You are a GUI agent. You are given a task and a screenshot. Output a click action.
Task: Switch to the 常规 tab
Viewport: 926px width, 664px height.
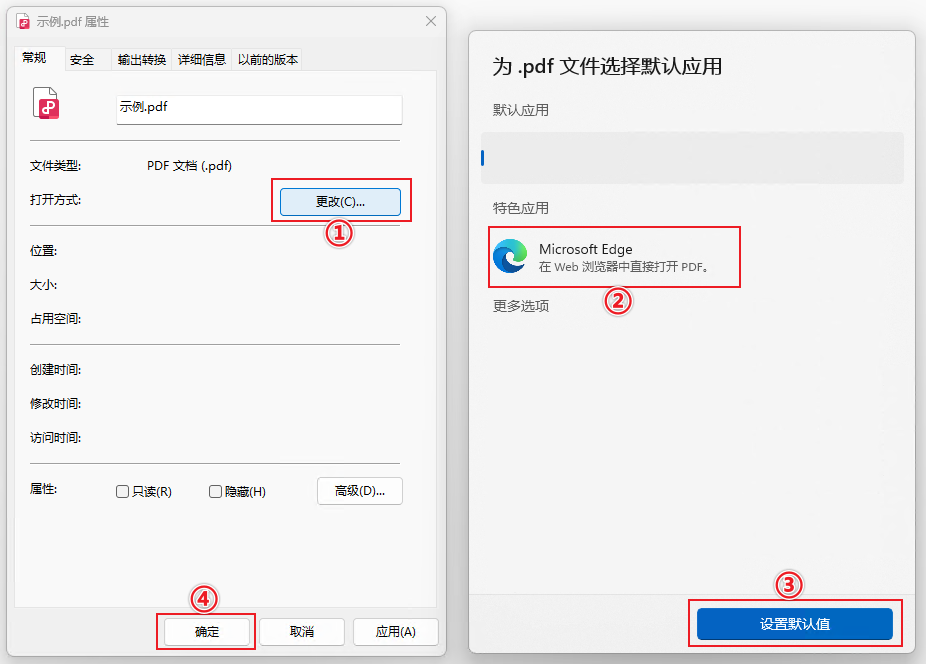click(x=35, y=59)
